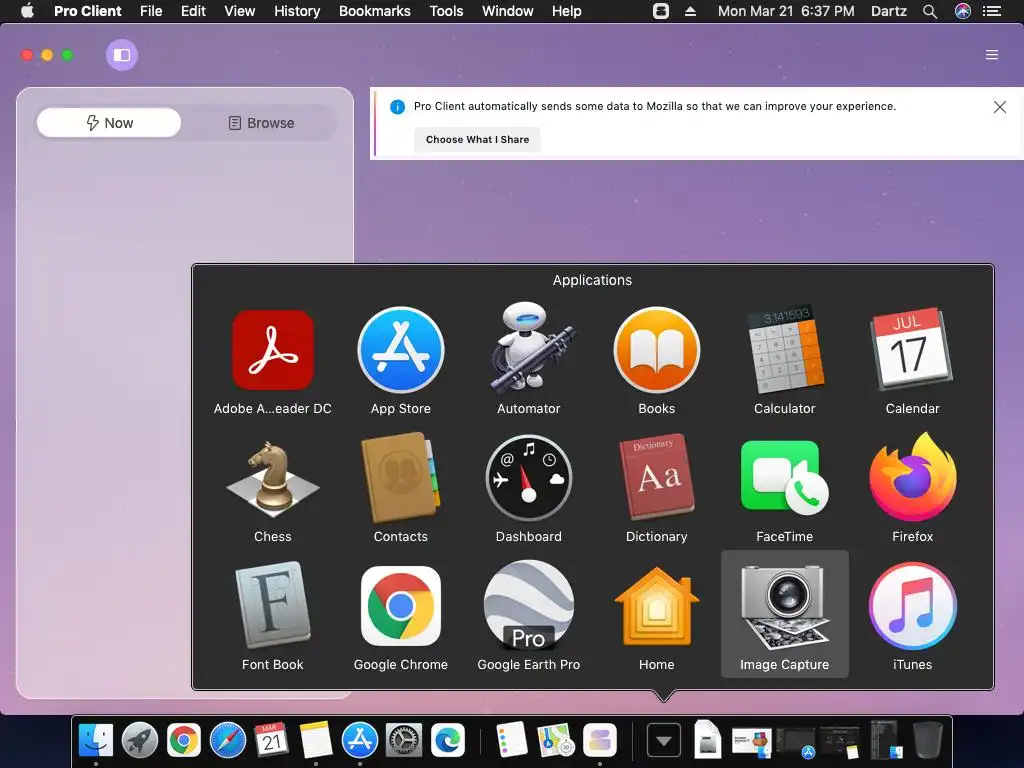Open the Books app

[x=656, y=351]
